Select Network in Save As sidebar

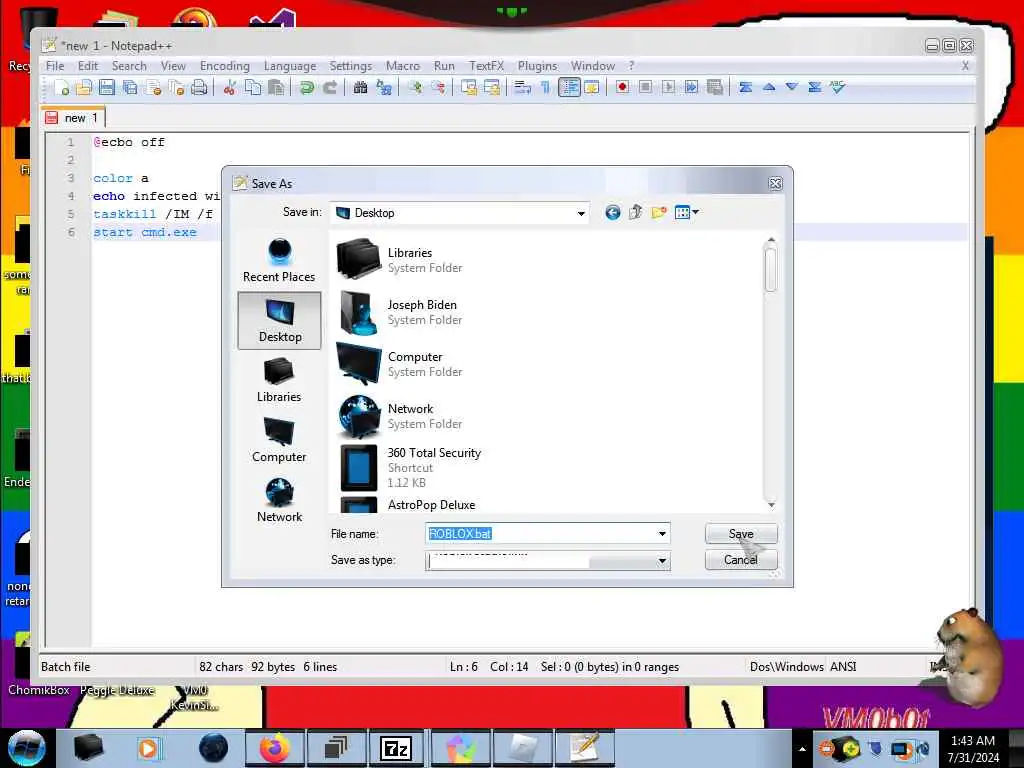click(279, 500)
